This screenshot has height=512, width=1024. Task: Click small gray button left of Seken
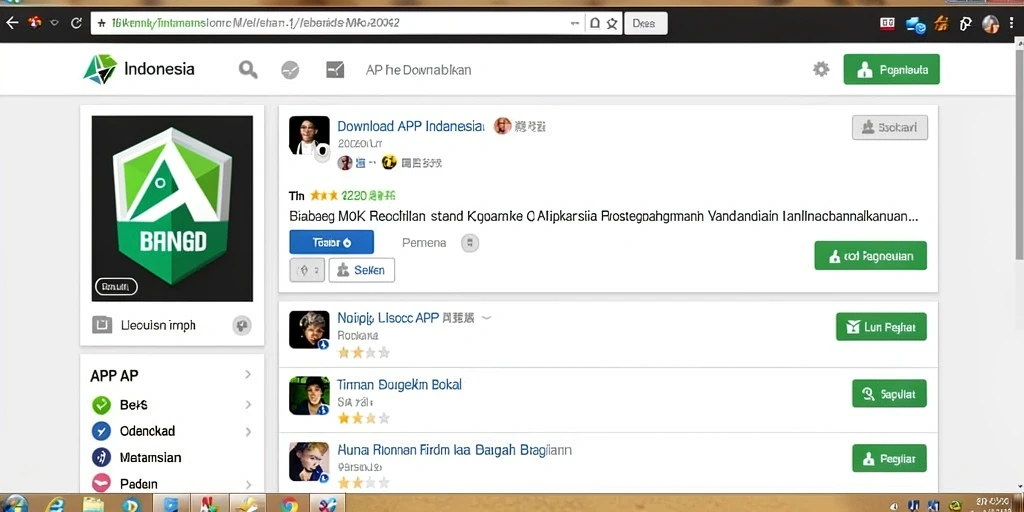click(307, 270)
